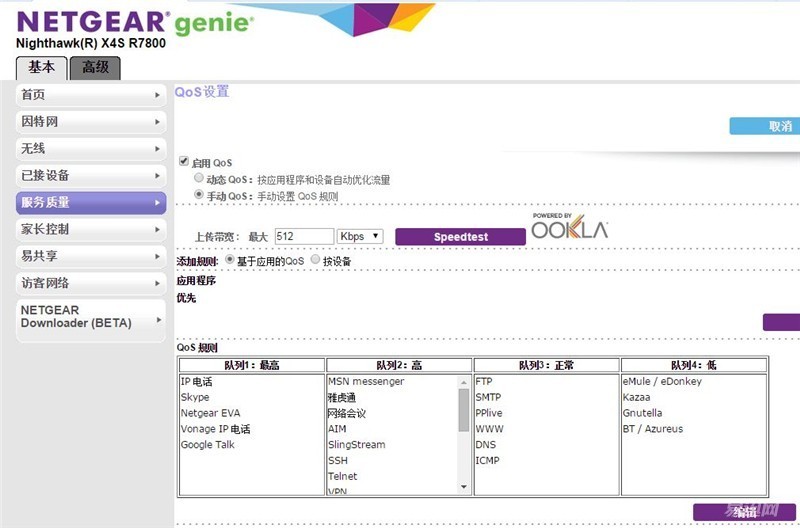
Task: Select Vonage IP 电话 entry
Action: pyautogui.click(x=215, y=429)
